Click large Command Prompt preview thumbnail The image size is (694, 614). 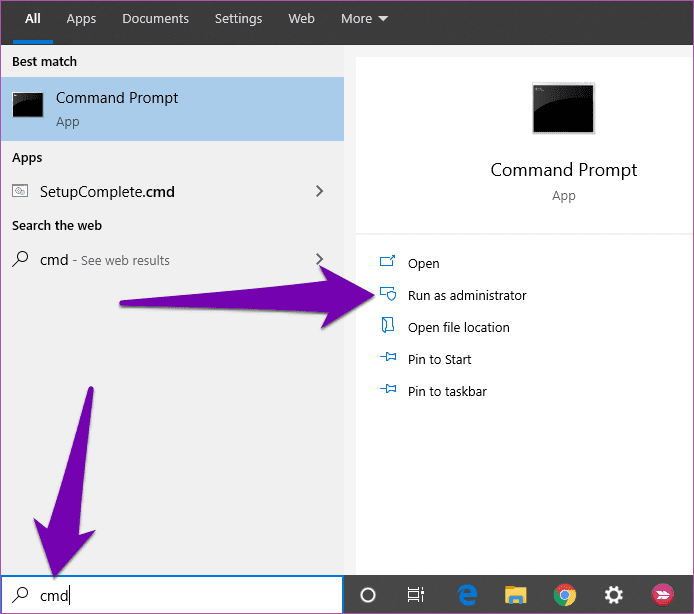tap(563, 108)
